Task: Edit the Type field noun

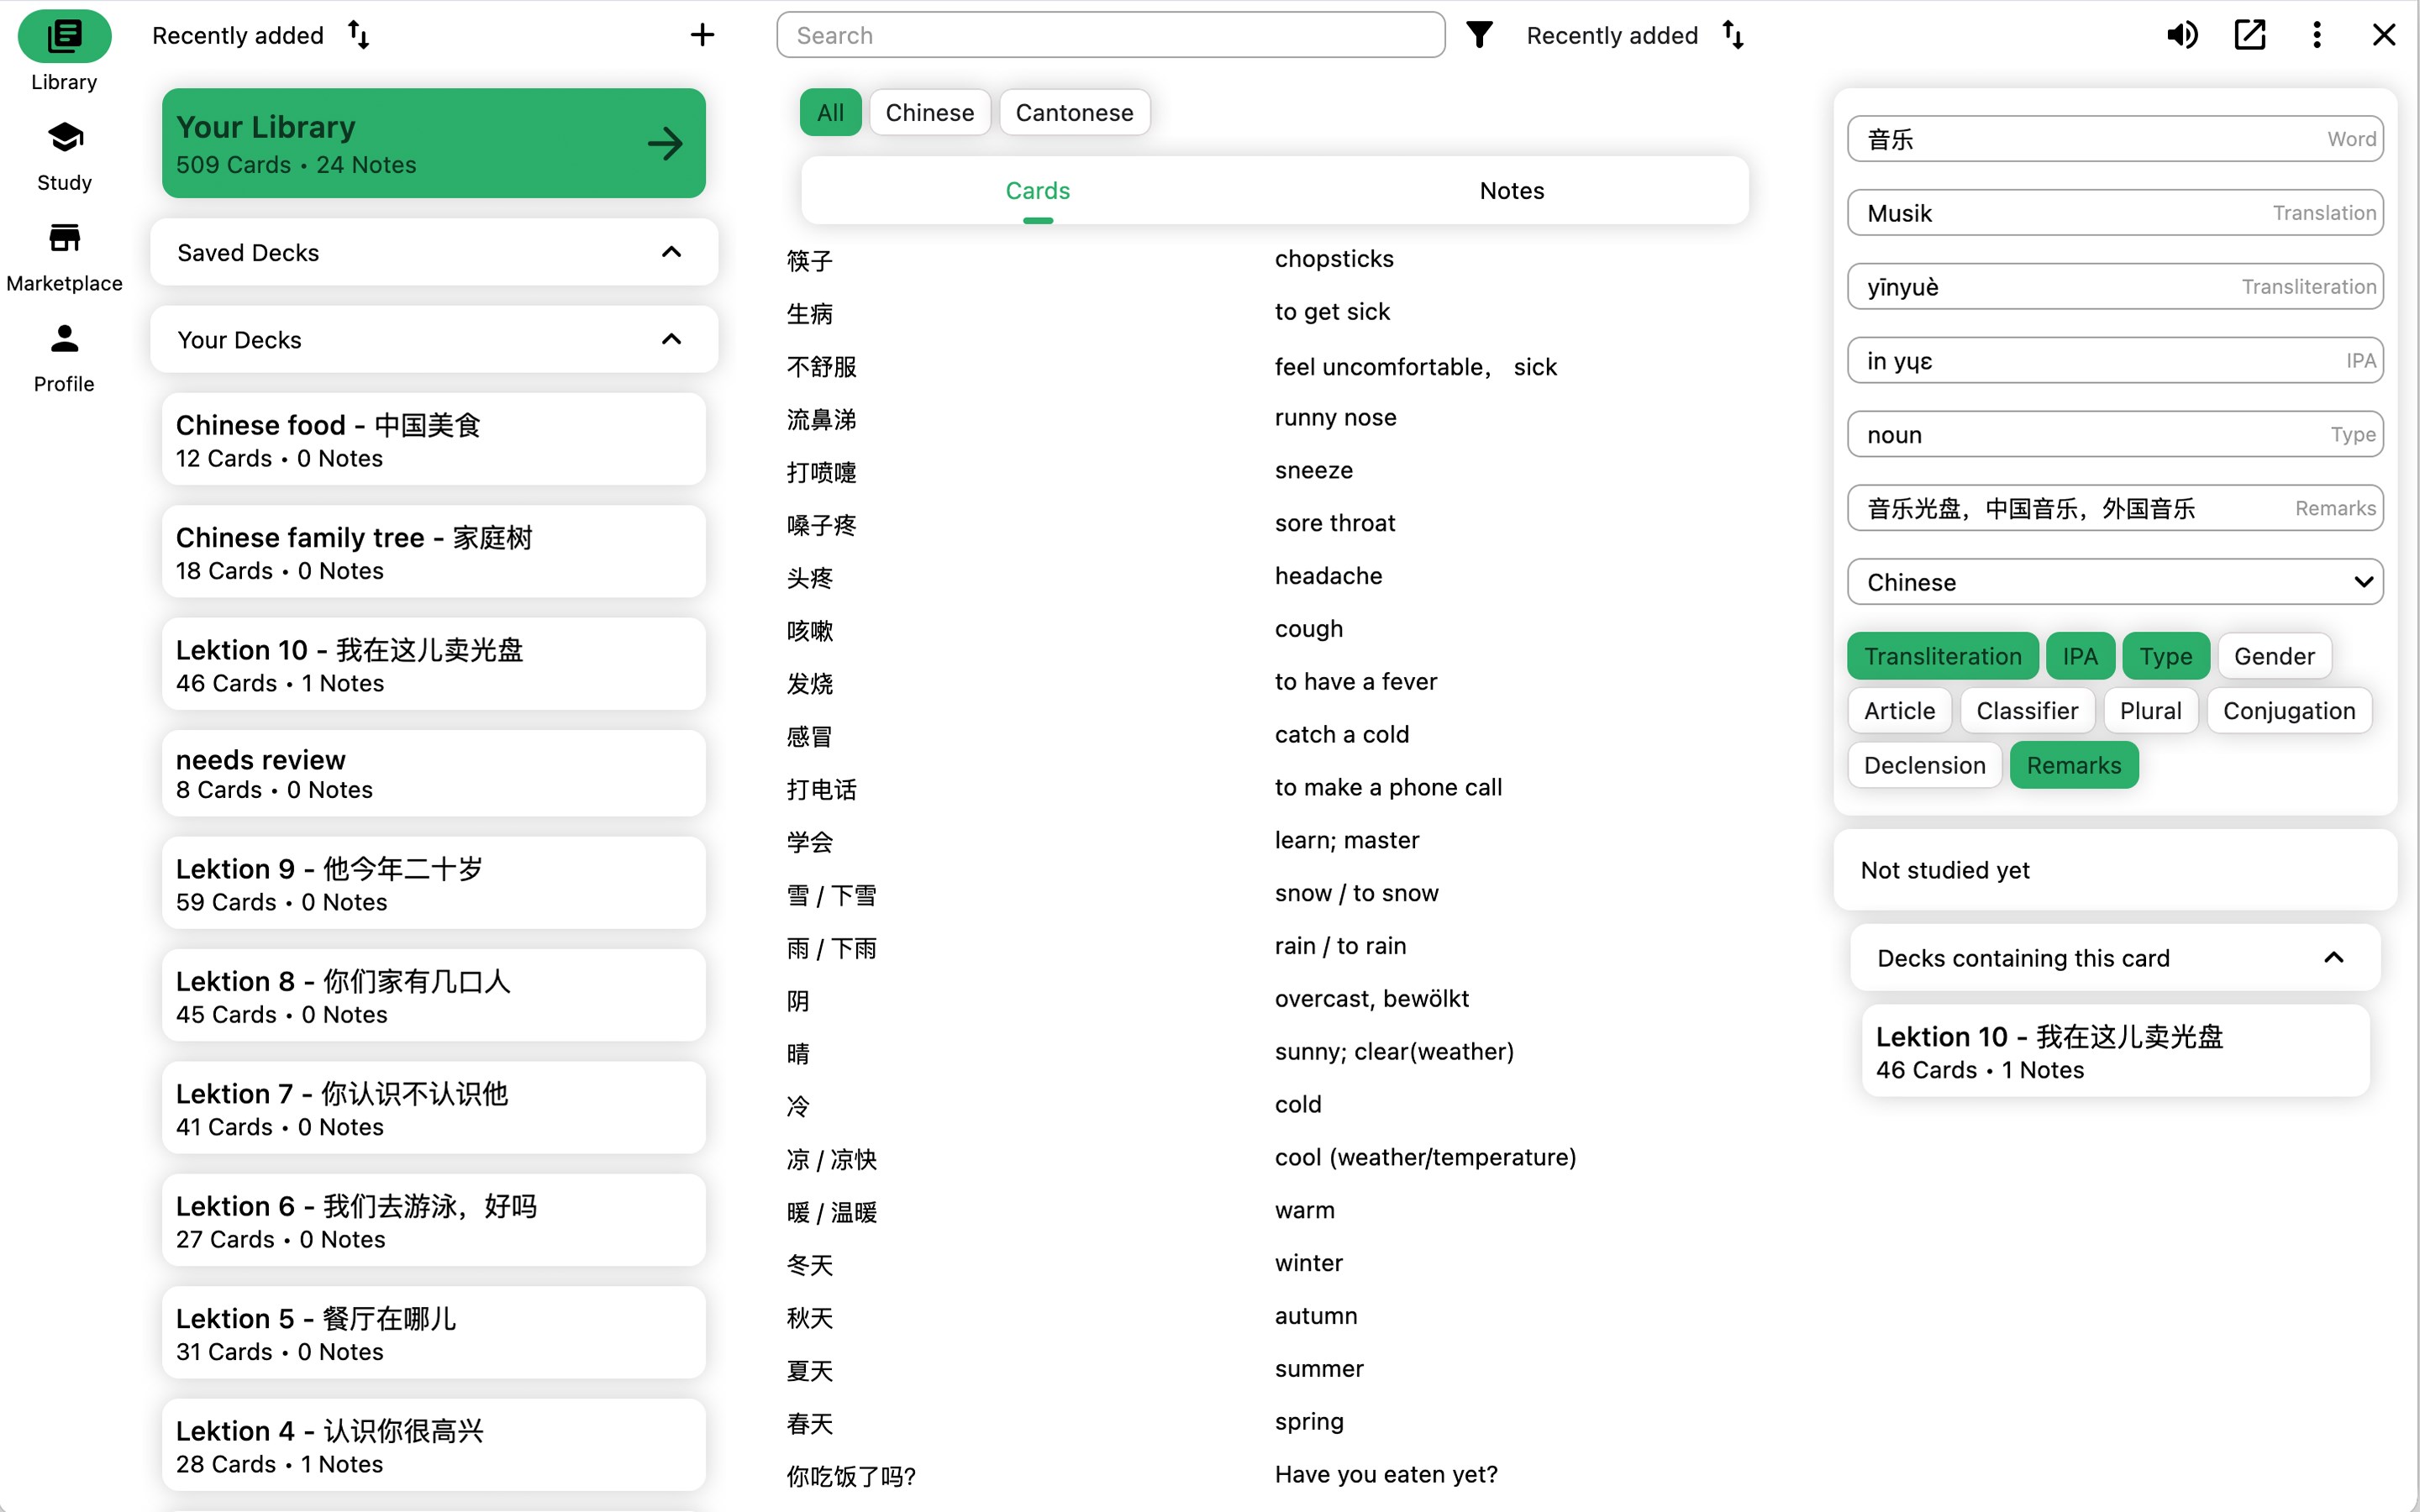Action: 2115,434
